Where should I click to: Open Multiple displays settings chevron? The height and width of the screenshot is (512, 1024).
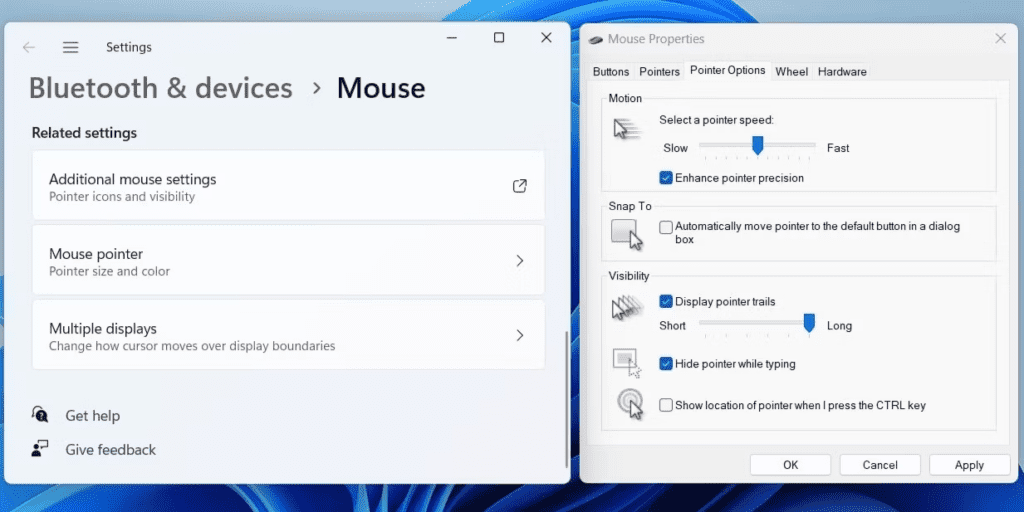(x=519, y=336)
